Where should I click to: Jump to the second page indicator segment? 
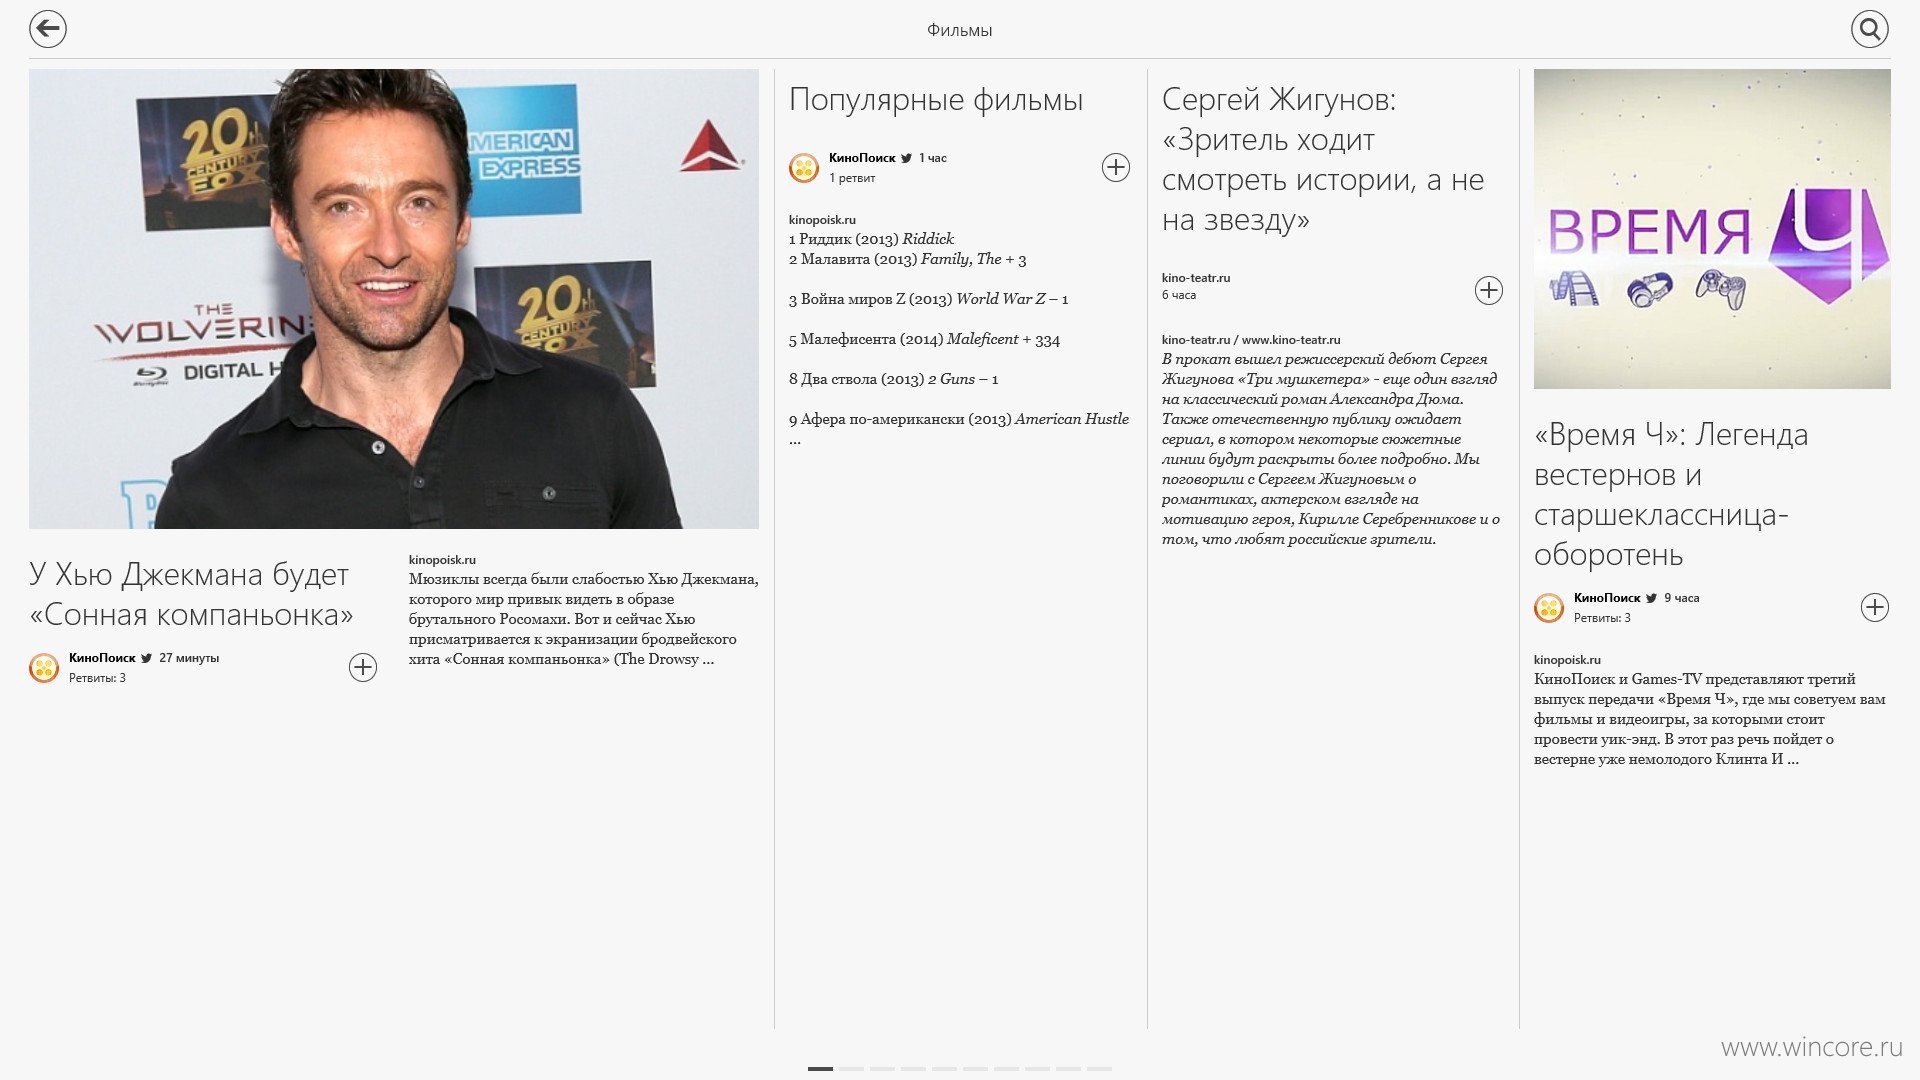pos(851,1069)
